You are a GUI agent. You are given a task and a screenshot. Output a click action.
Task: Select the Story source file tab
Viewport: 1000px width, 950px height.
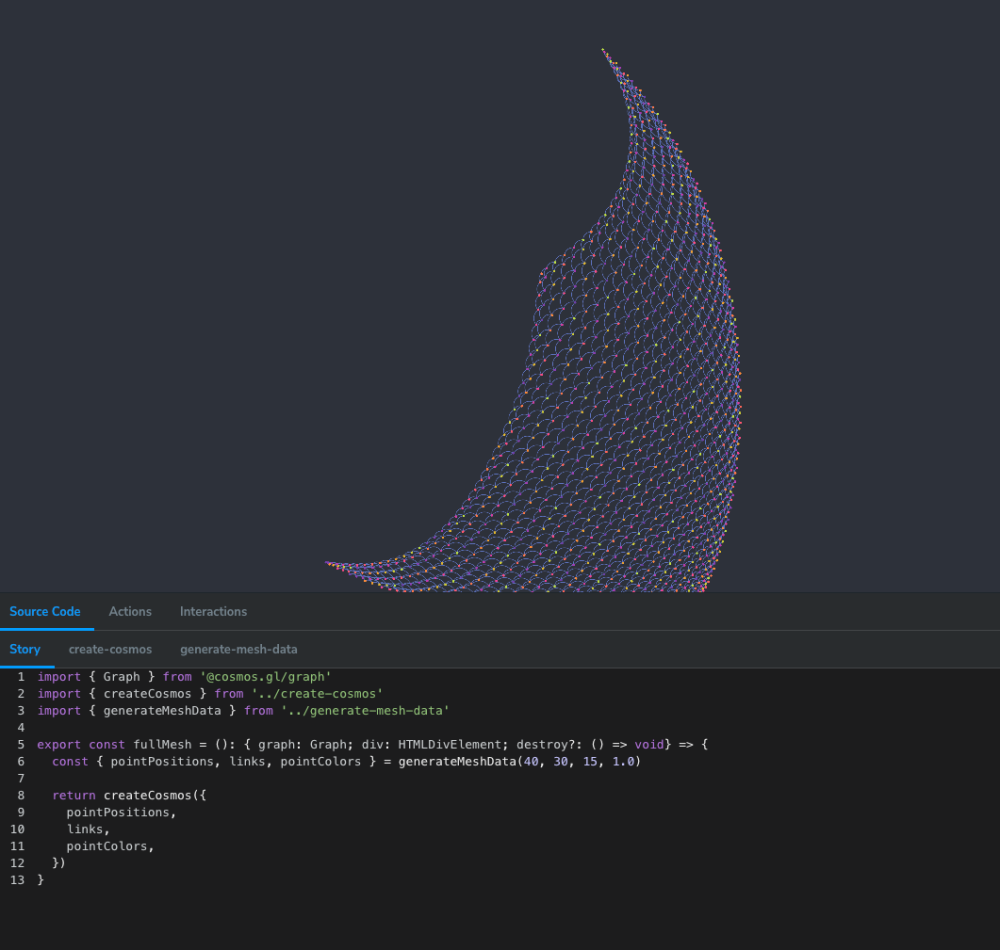click(x=25, y=649)
